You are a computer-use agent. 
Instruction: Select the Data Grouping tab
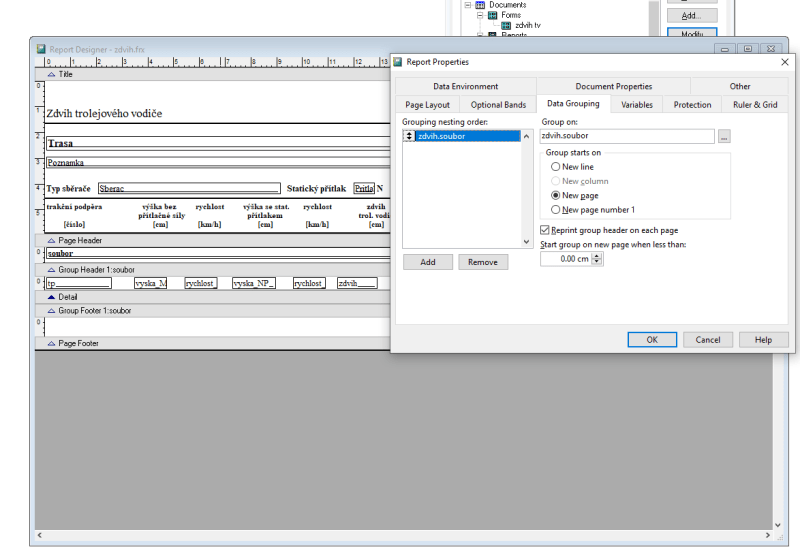pos(573,104)
